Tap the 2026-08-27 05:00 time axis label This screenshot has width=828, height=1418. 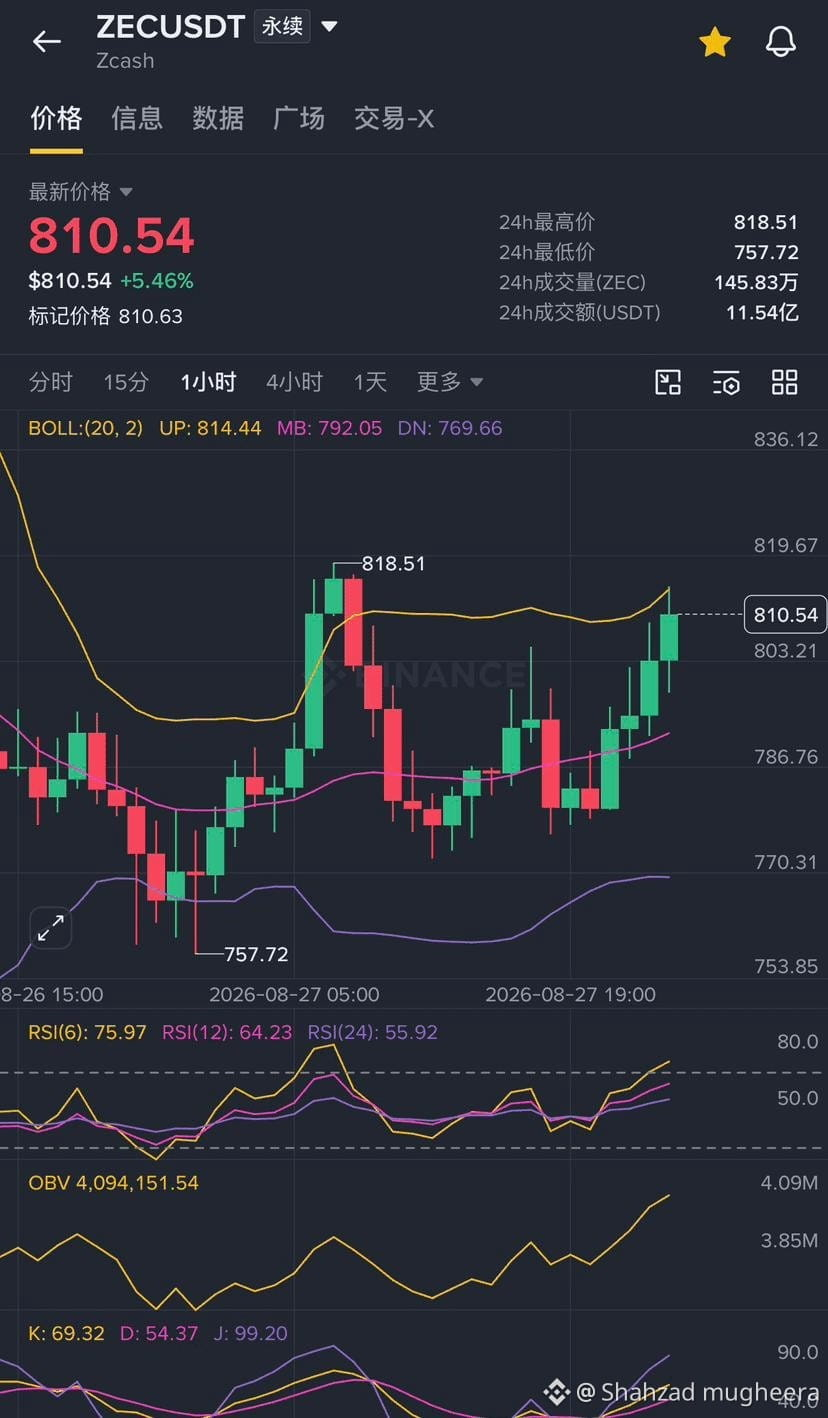tap(294, 994)
